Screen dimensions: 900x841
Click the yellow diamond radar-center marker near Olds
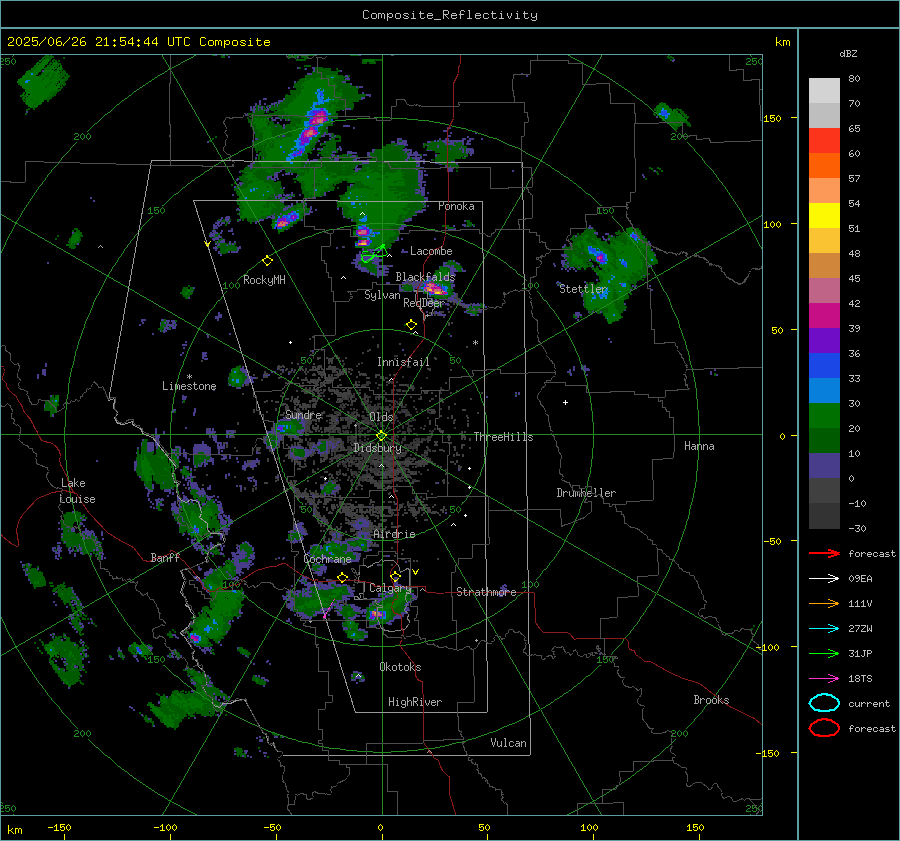382,436
